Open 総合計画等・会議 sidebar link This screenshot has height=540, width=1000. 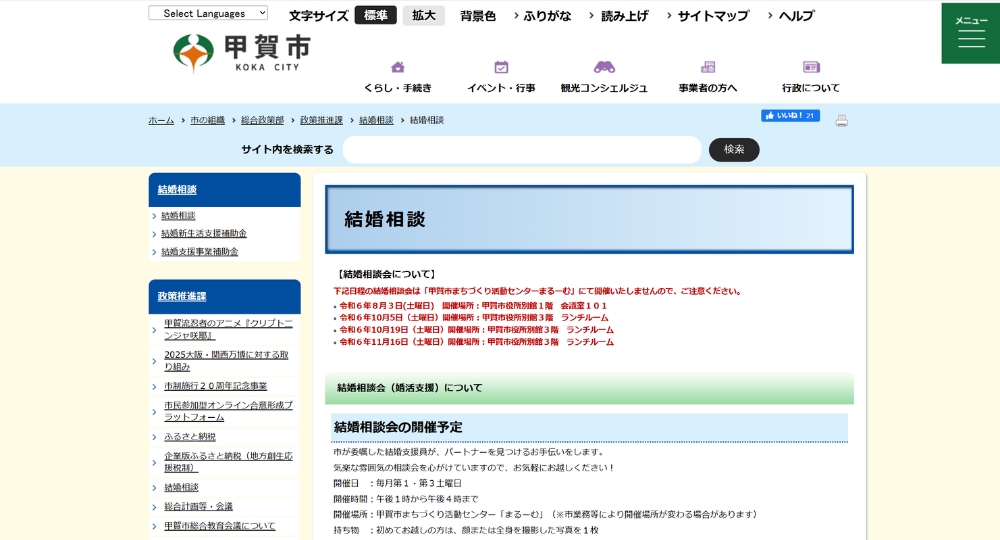[198, 506]
